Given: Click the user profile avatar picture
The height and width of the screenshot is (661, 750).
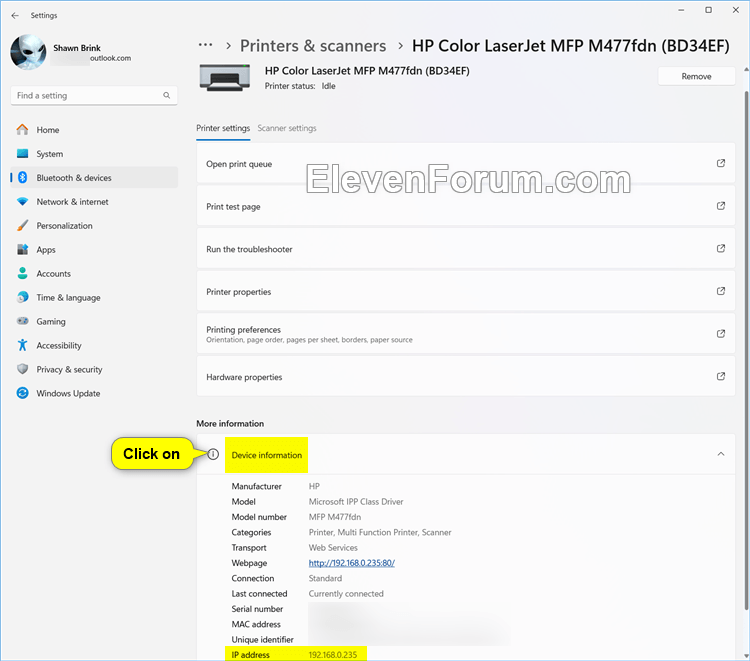Looking at the screenshot, I should [x=28, y=52].
